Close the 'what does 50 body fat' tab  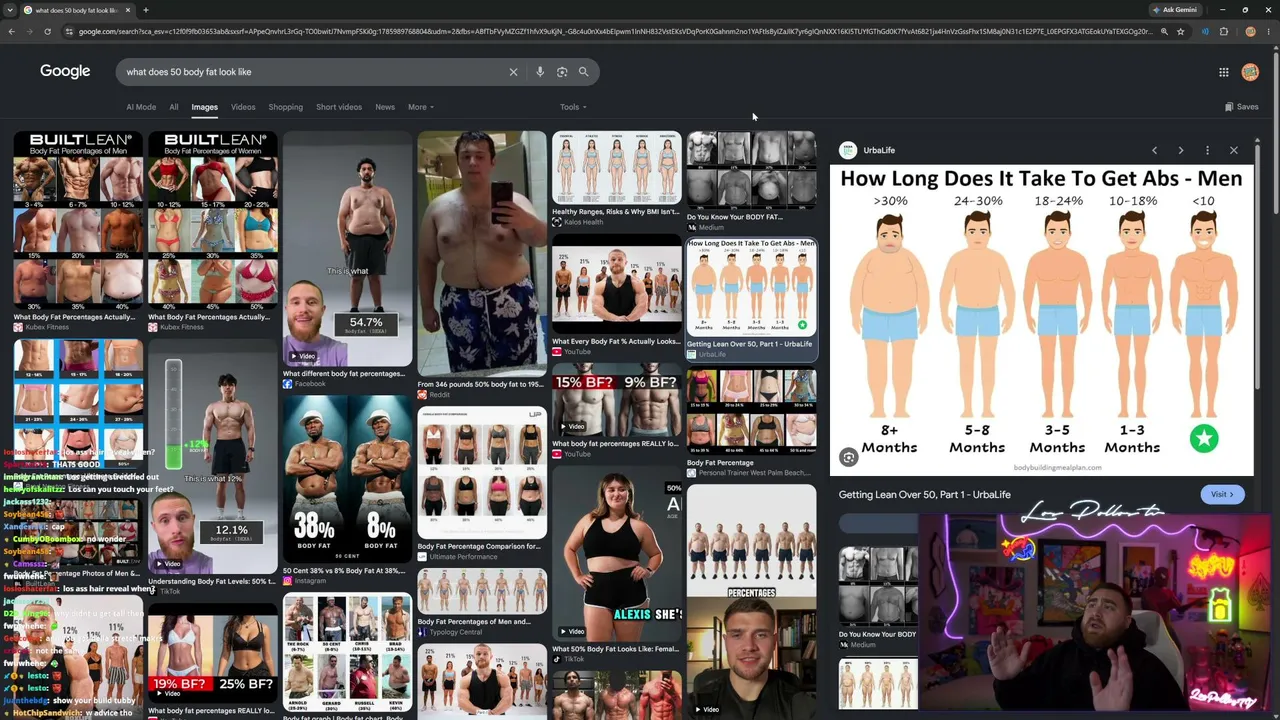(x=128, y=10)
